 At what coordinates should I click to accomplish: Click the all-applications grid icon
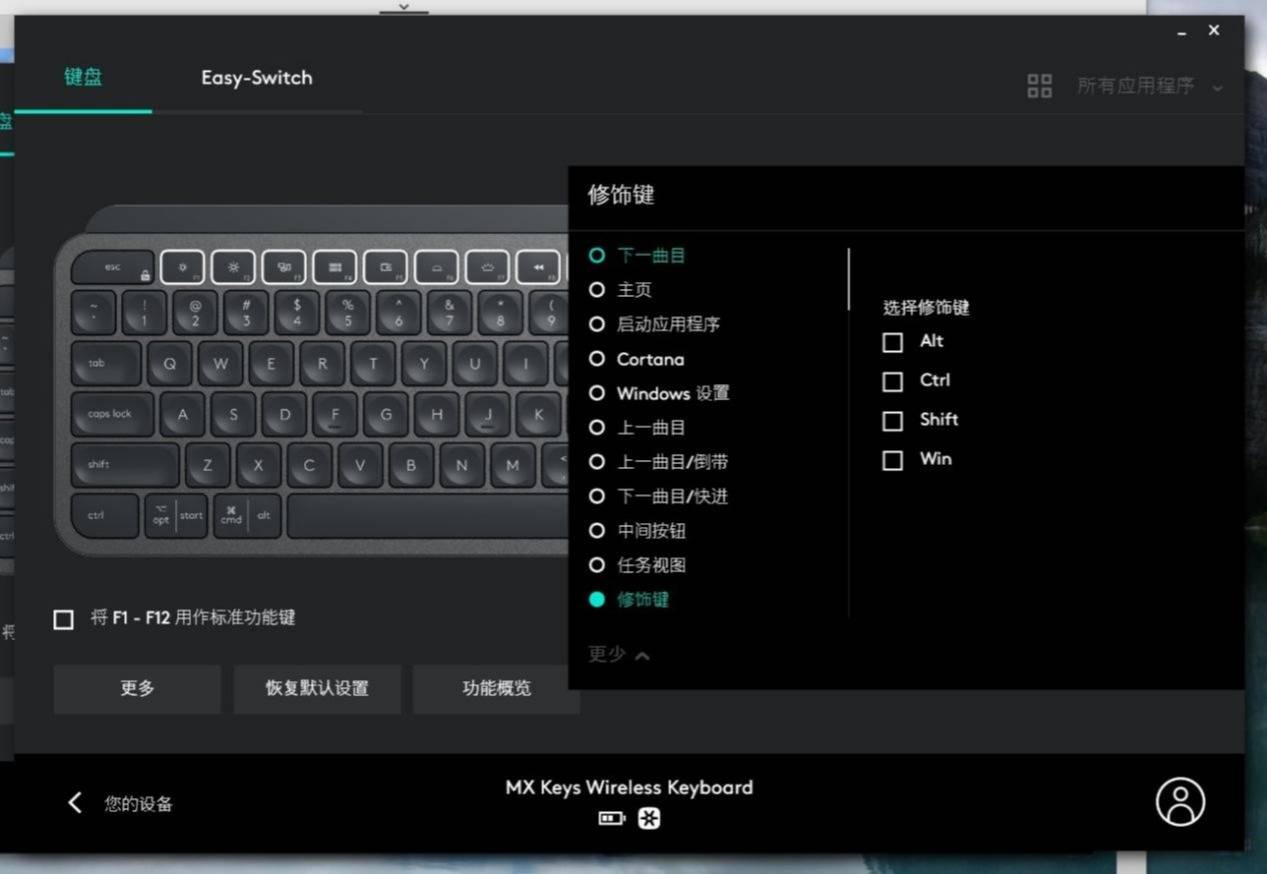pyautogui.click(x=1040, y=86)
